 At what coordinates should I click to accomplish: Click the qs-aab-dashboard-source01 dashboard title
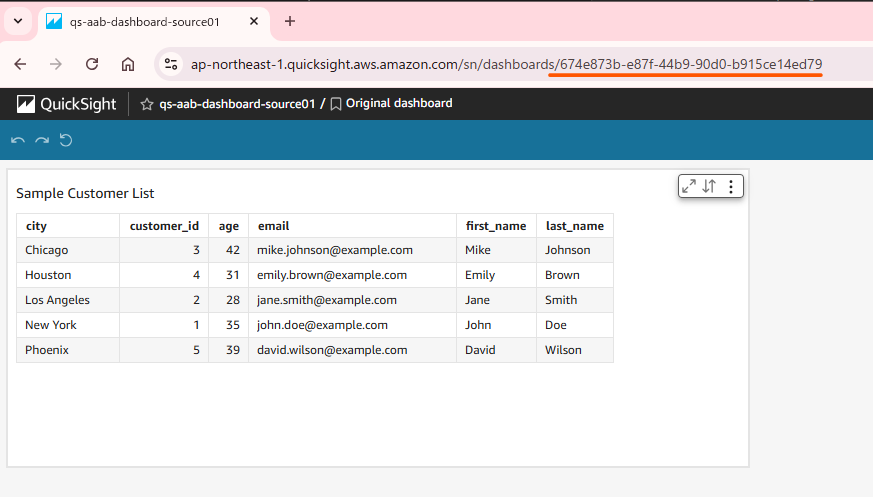click(237, 104)
